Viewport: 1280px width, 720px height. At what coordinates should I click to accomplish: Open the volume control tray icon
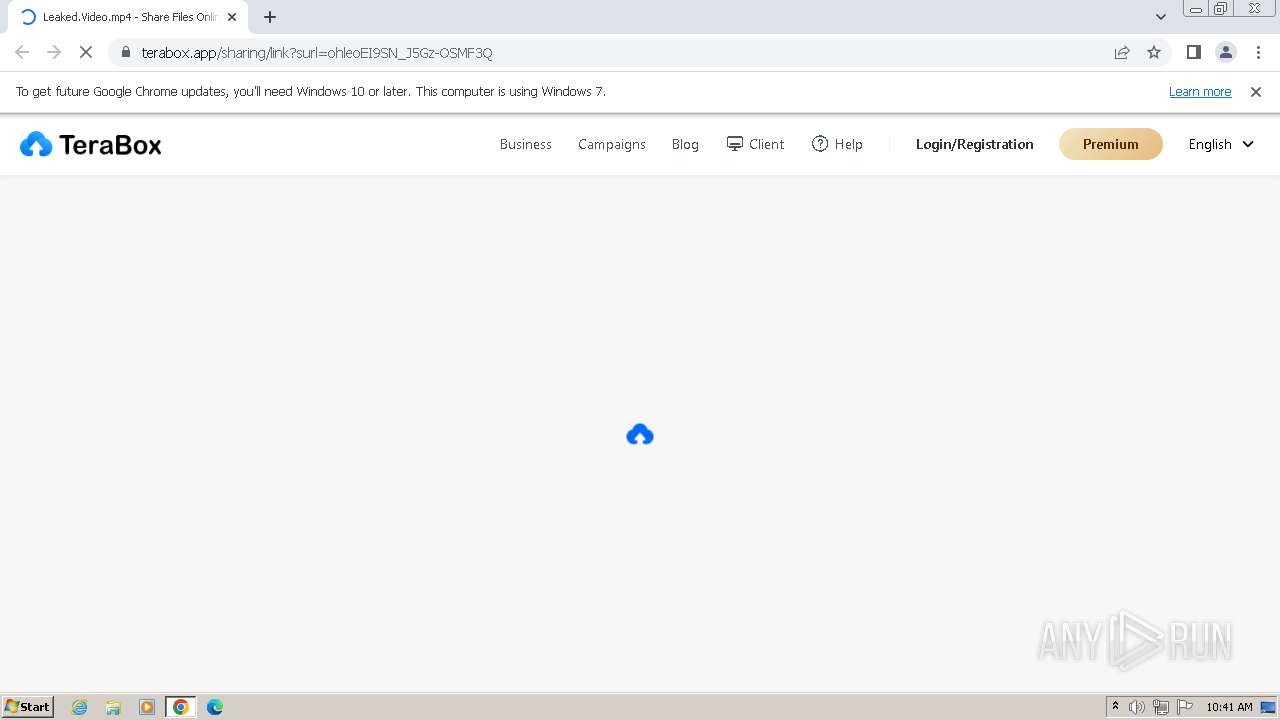pos(1137,707)
